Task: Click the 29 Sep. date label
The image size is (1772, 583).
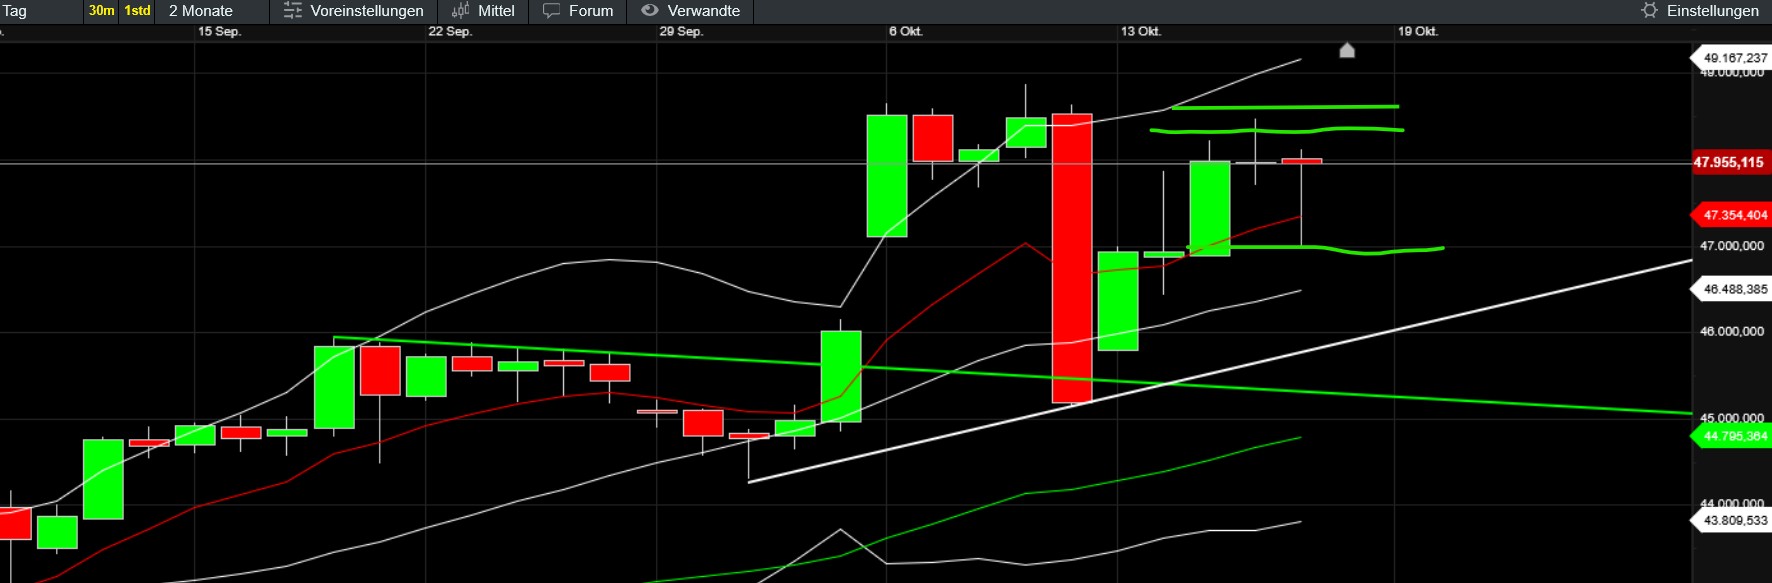Action: click(x=681, y=32)
